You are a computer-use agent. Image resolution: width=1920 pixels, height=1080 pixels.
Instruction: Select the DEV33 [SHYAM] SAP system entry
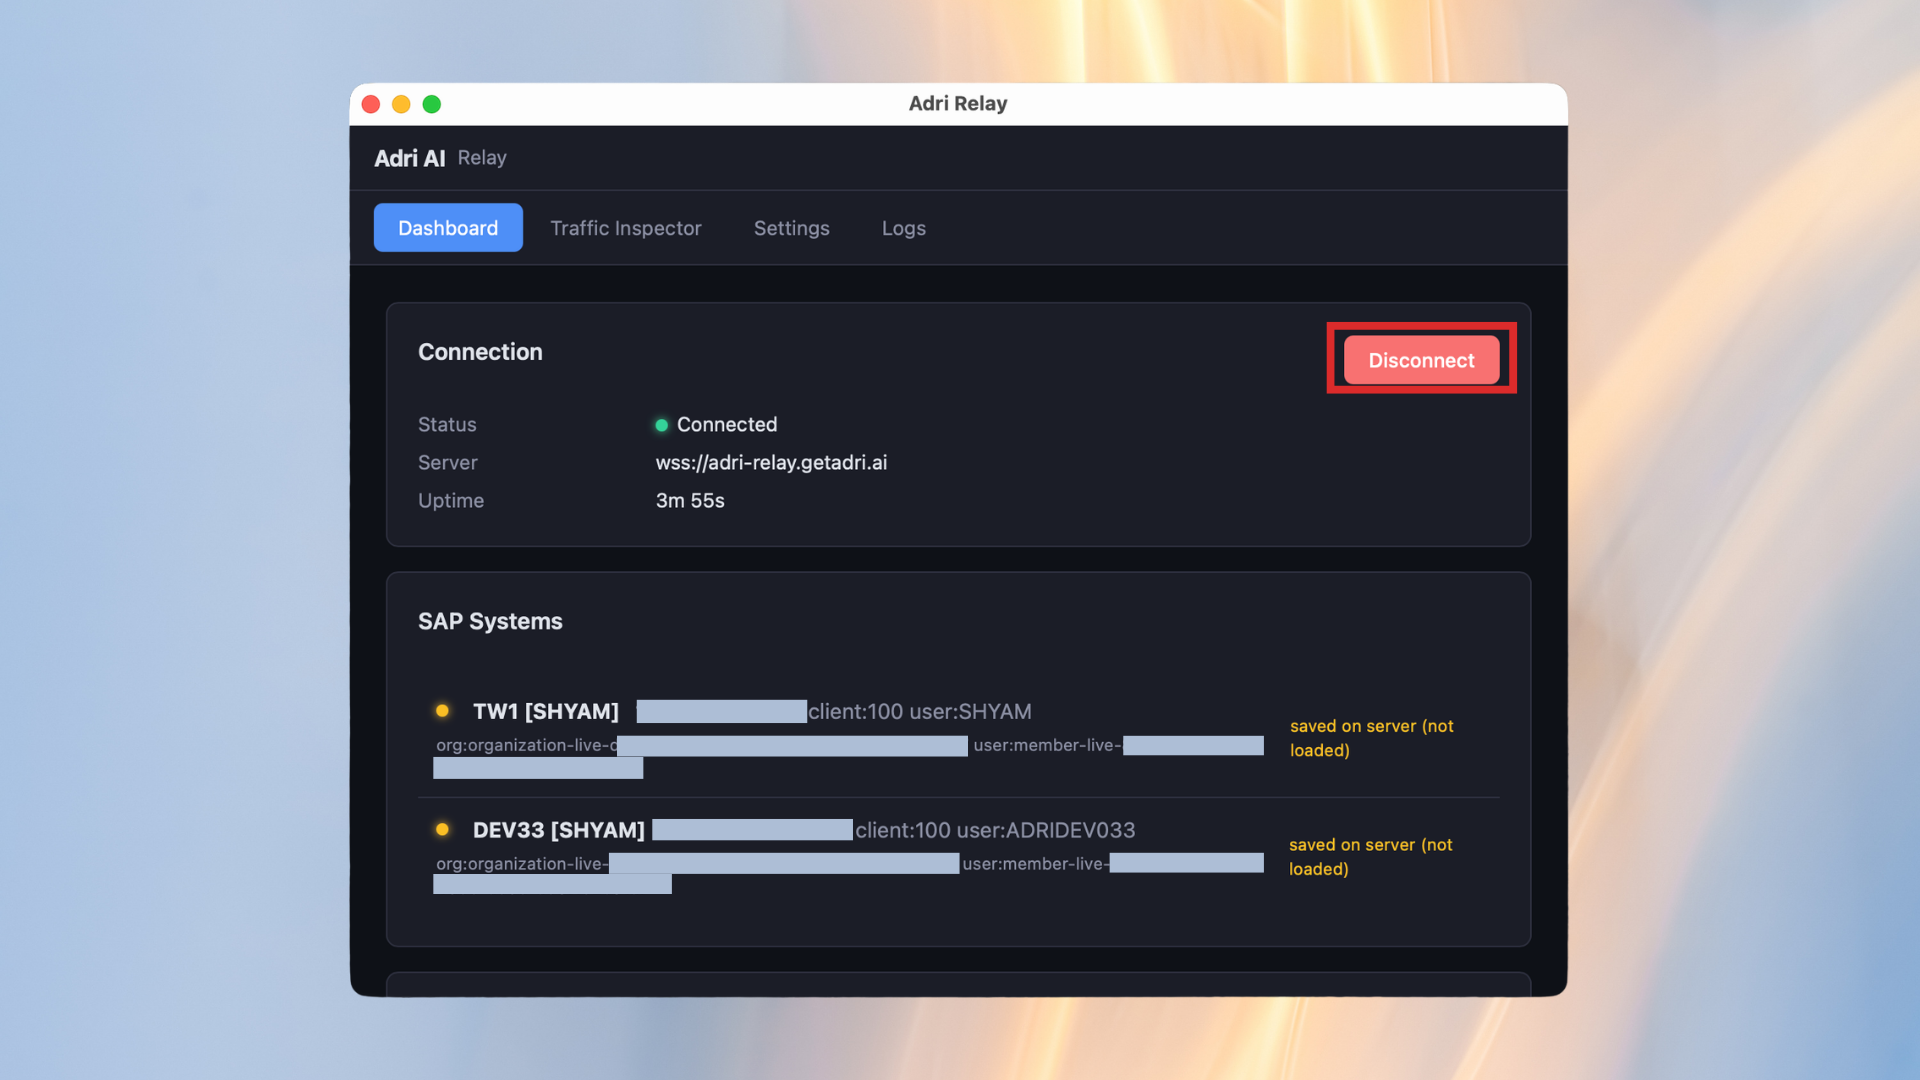pos(558,829)
